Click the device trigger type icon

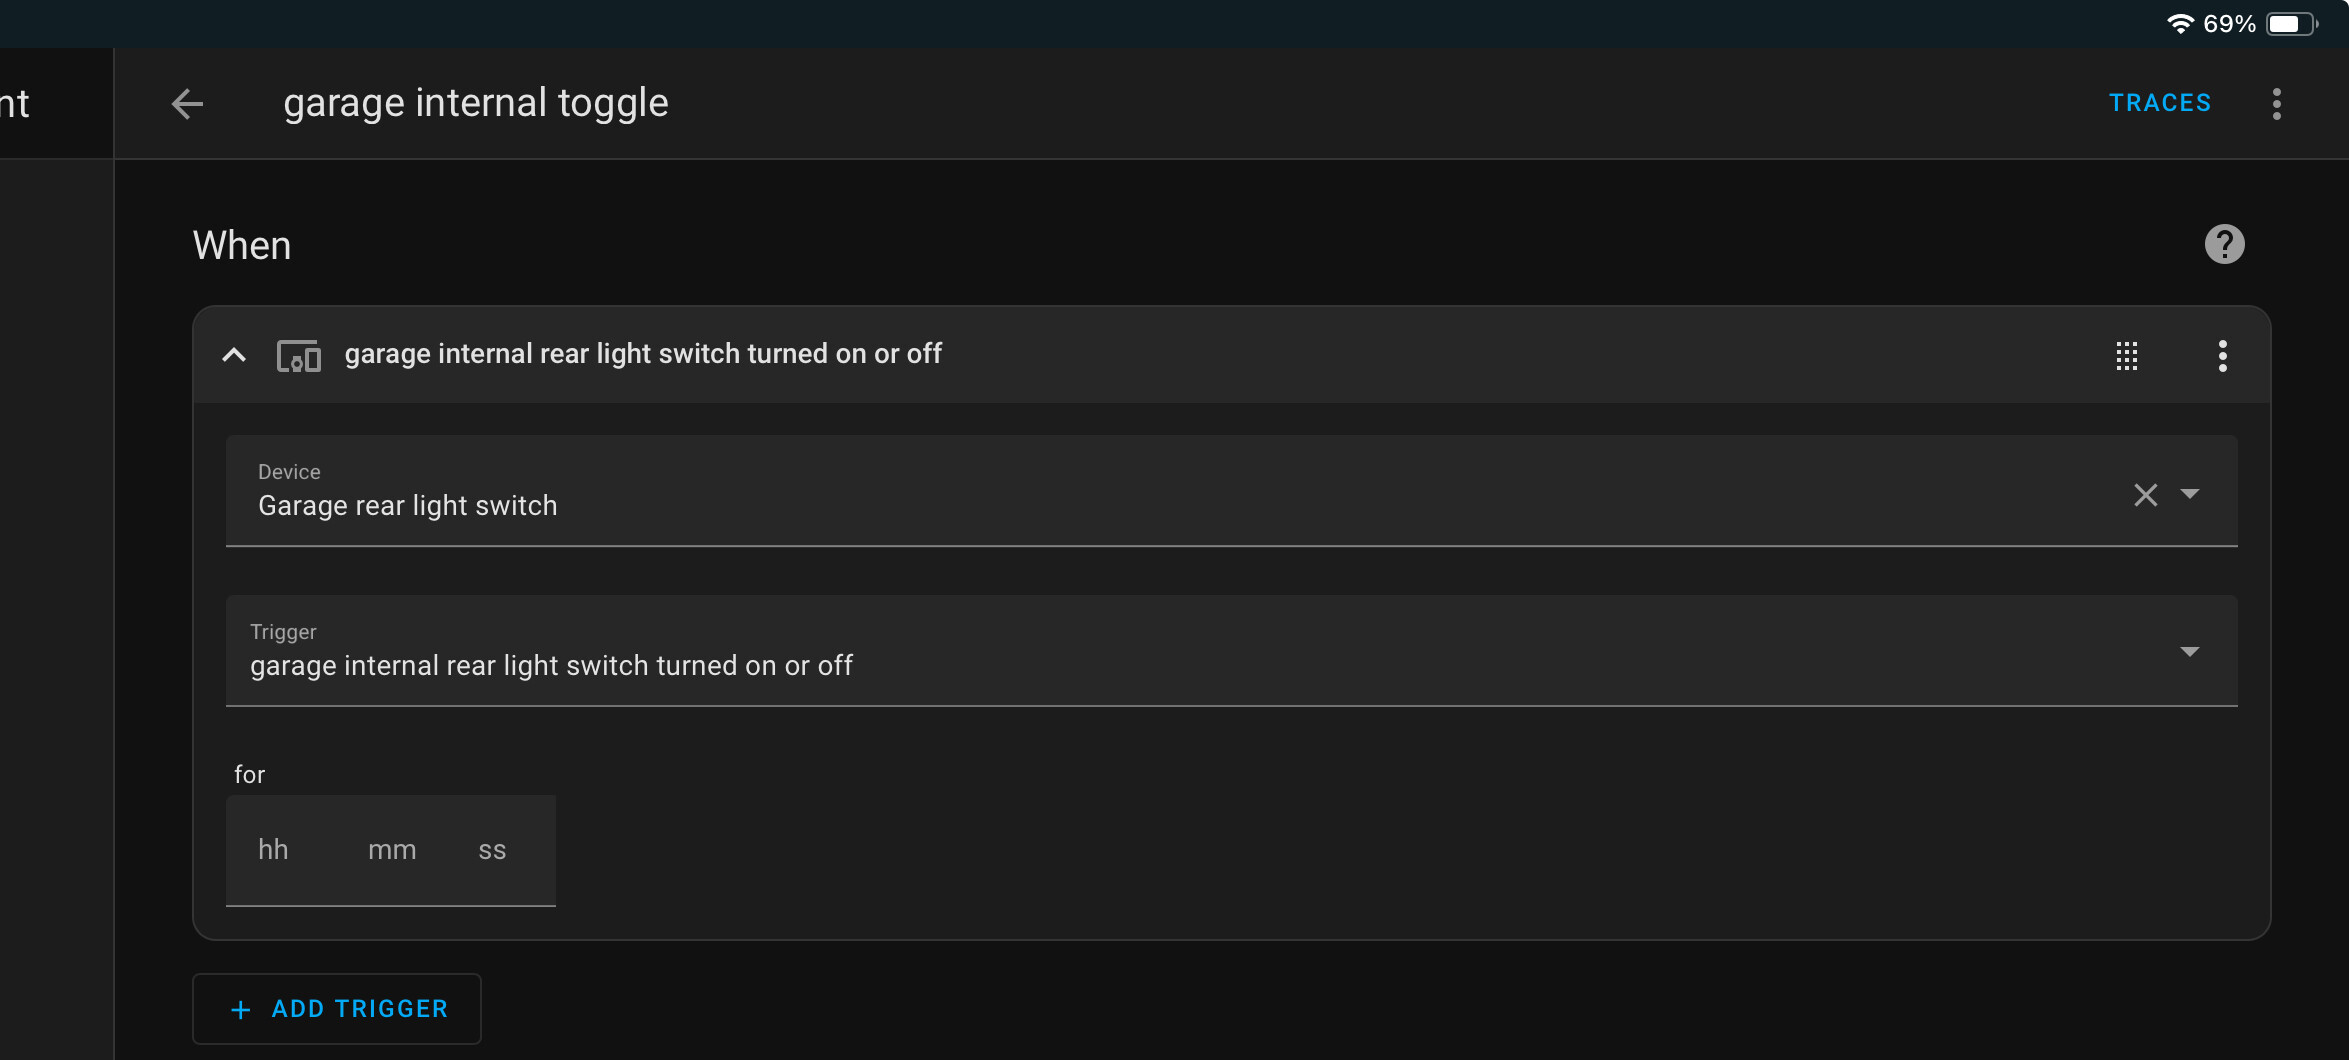(298, 356)
